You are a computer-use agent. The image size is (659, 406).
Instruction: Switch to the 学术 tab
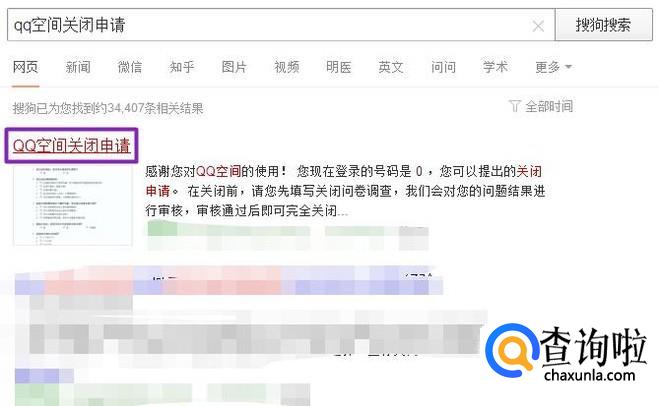[x=496, y=67]
